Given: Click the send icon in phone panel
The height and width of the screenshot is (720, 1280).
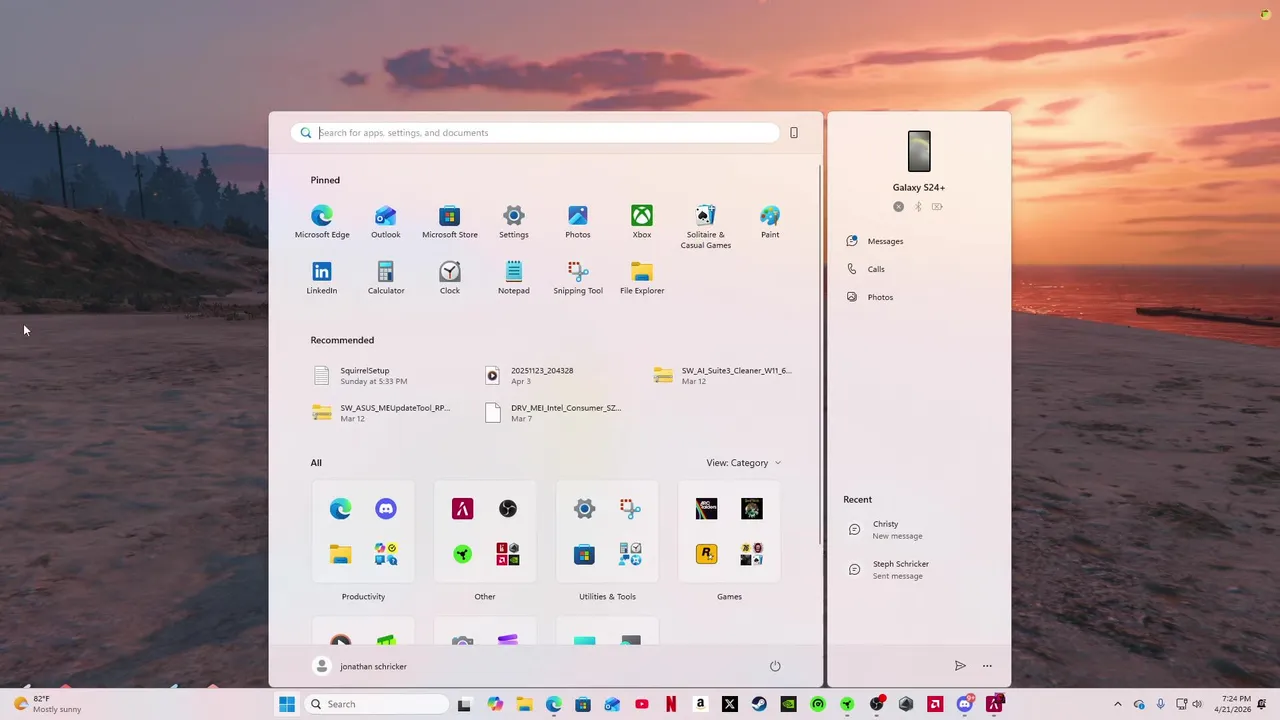Looking at the screenshot, I should click(960, 666).
